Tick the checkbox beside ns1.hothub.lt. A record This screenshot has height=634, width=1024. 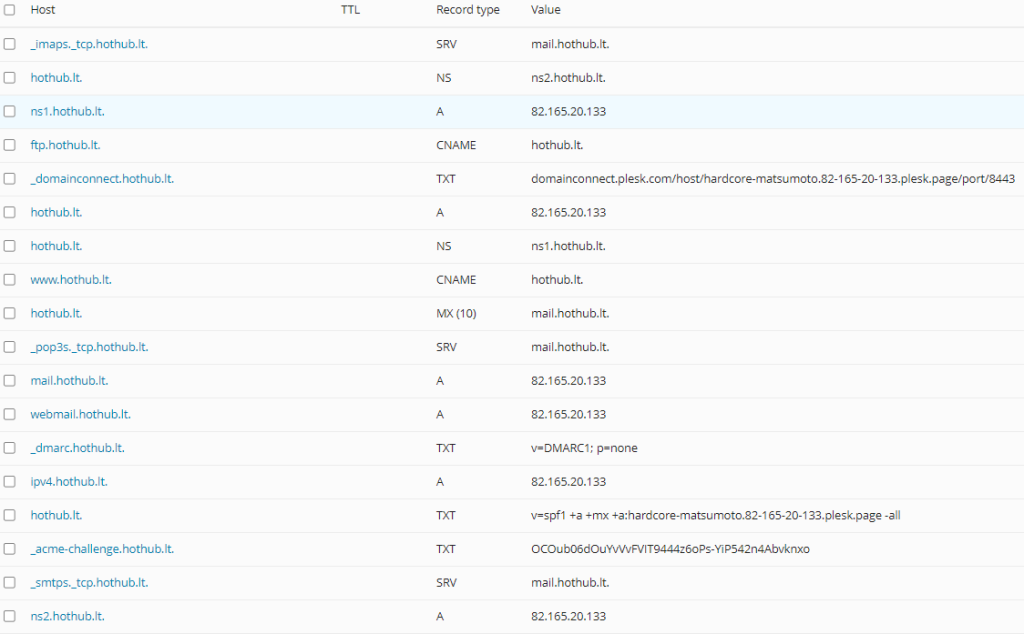[9, 111]
